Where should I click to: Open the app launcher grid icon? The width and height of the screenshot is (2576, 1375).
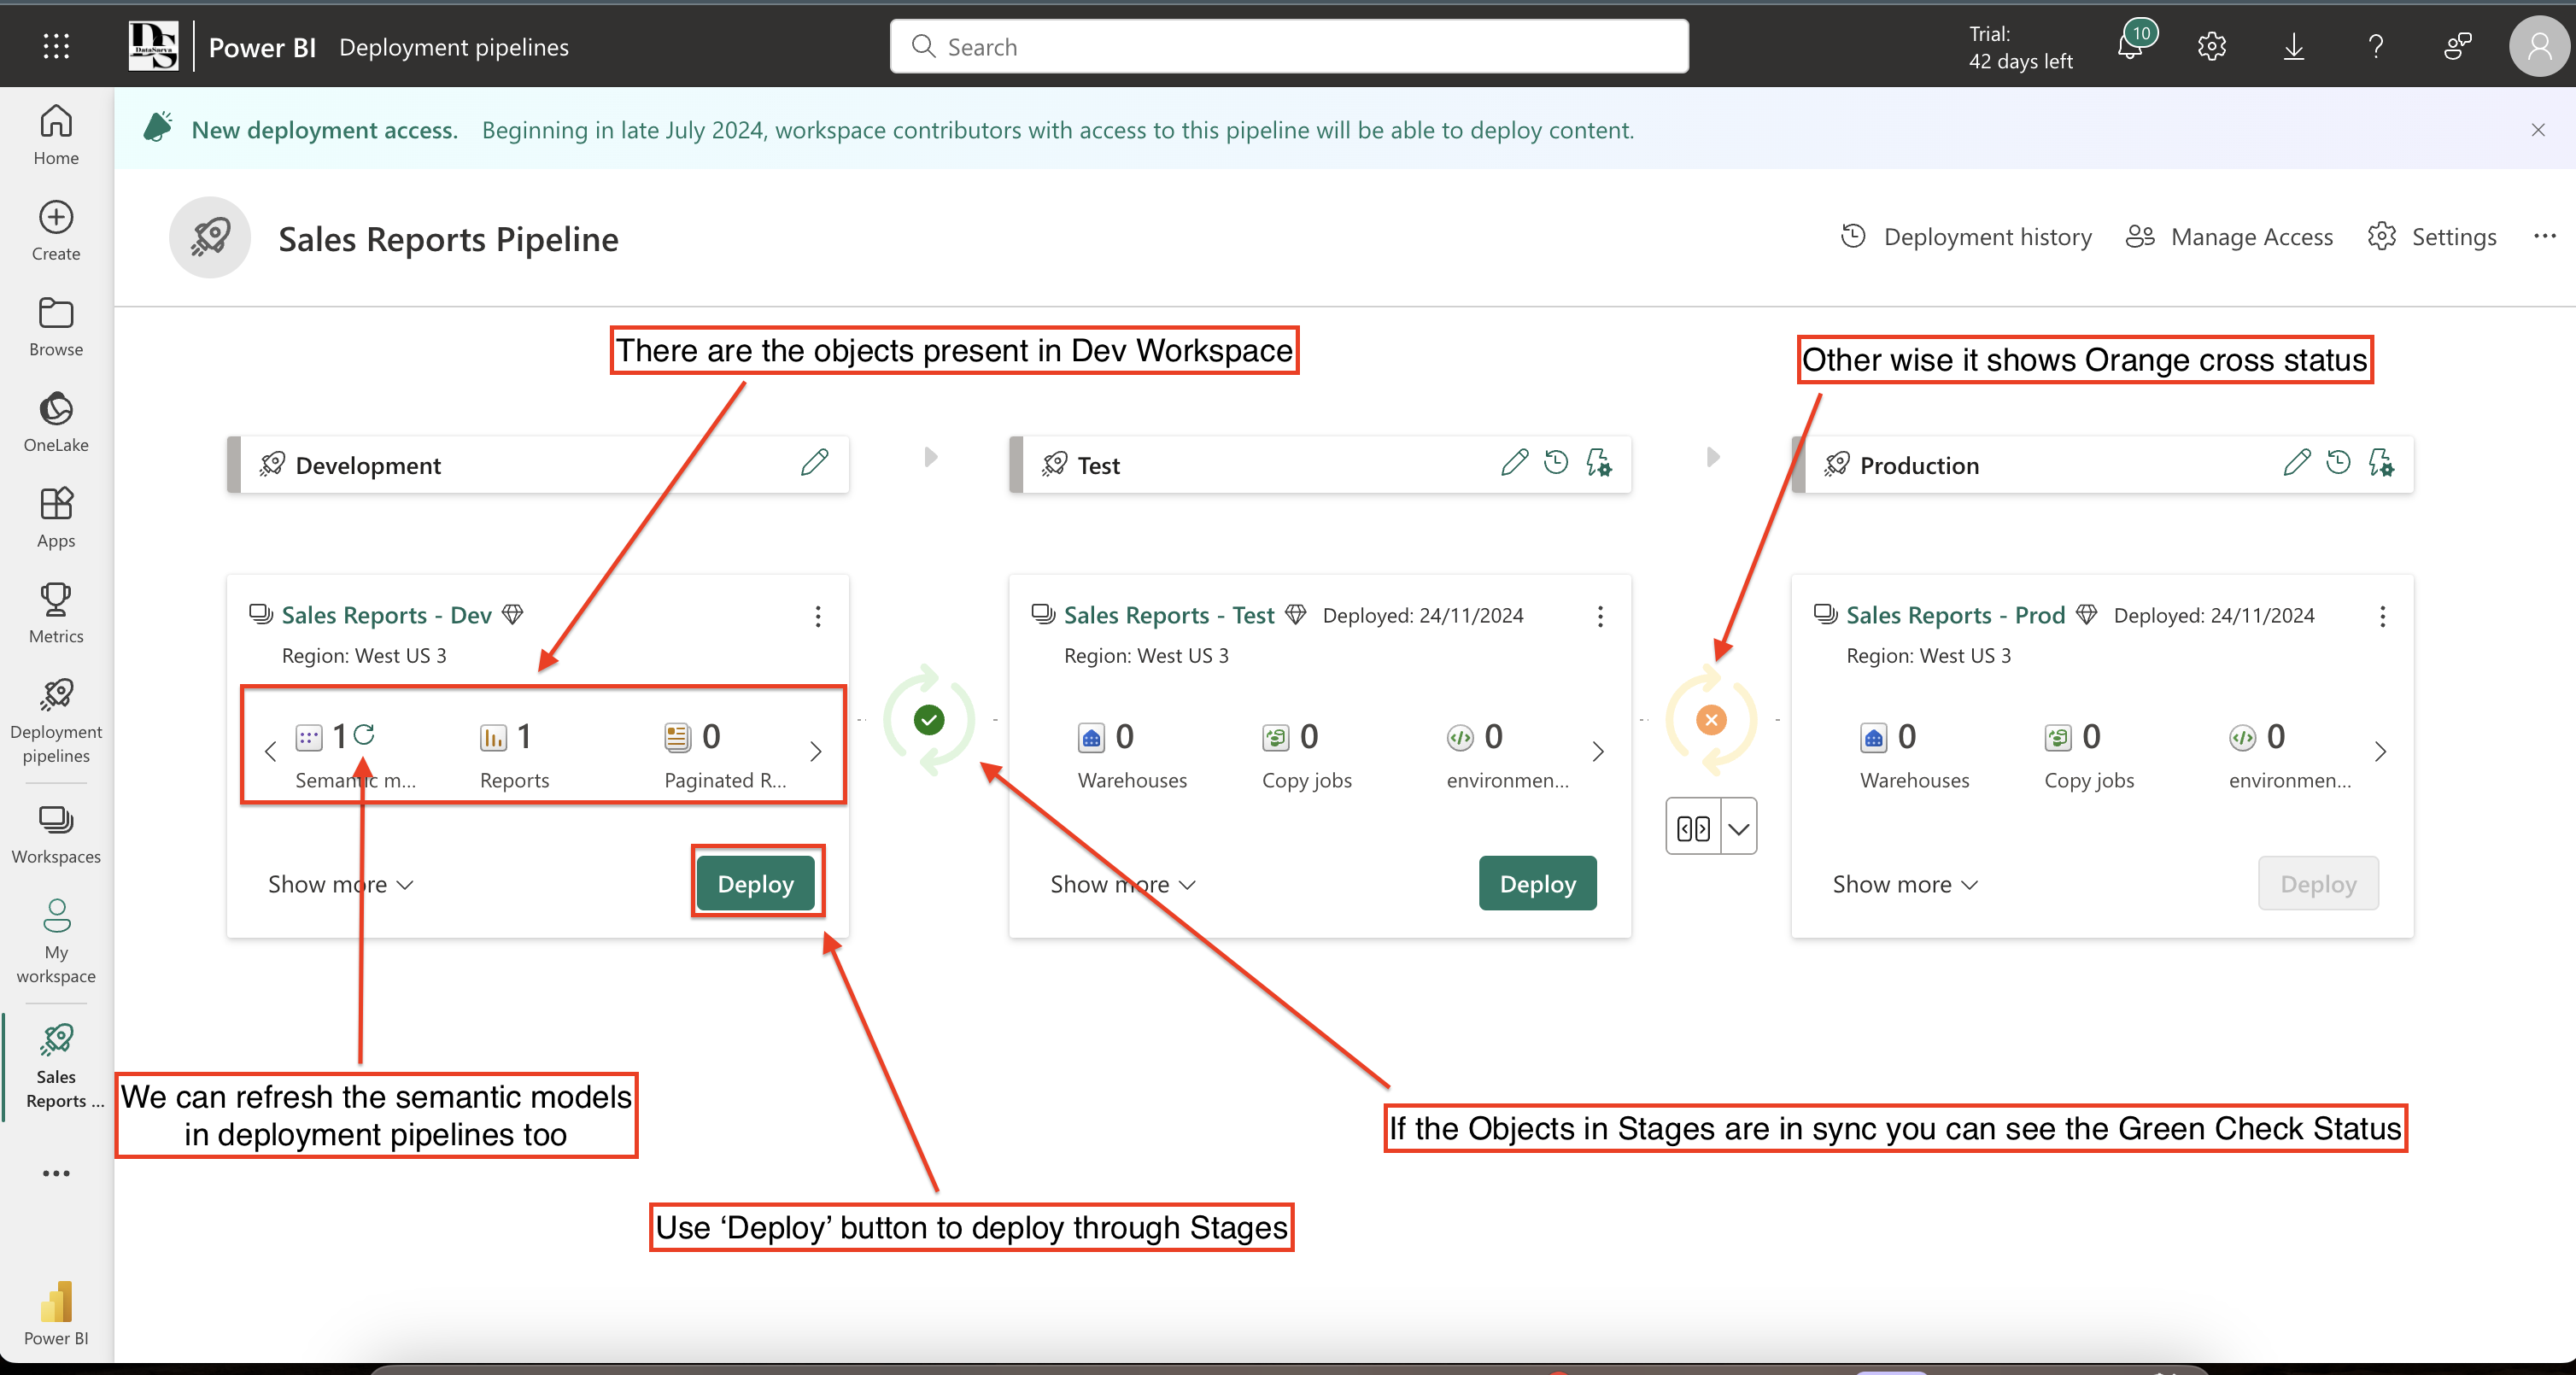[x=56, y=46]
